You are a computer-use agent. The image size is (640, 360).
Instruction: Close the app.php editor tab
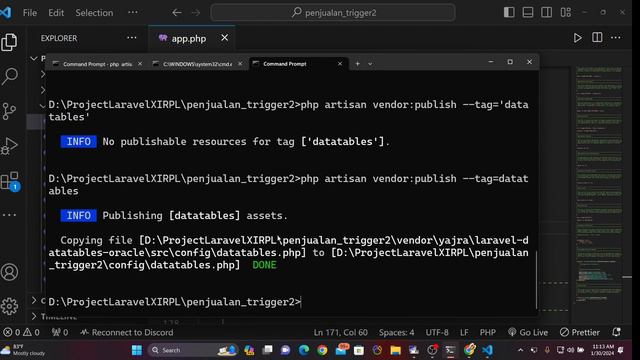(x=224, y=38)
